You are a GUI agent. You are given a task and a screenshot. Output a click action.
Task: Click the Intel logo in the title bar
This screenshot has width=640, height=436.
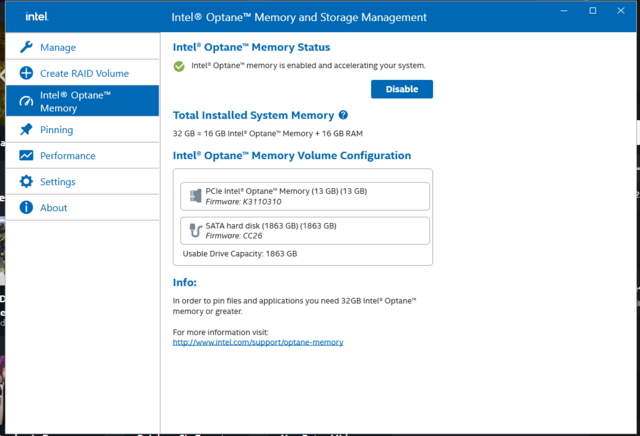click(35, 17)
